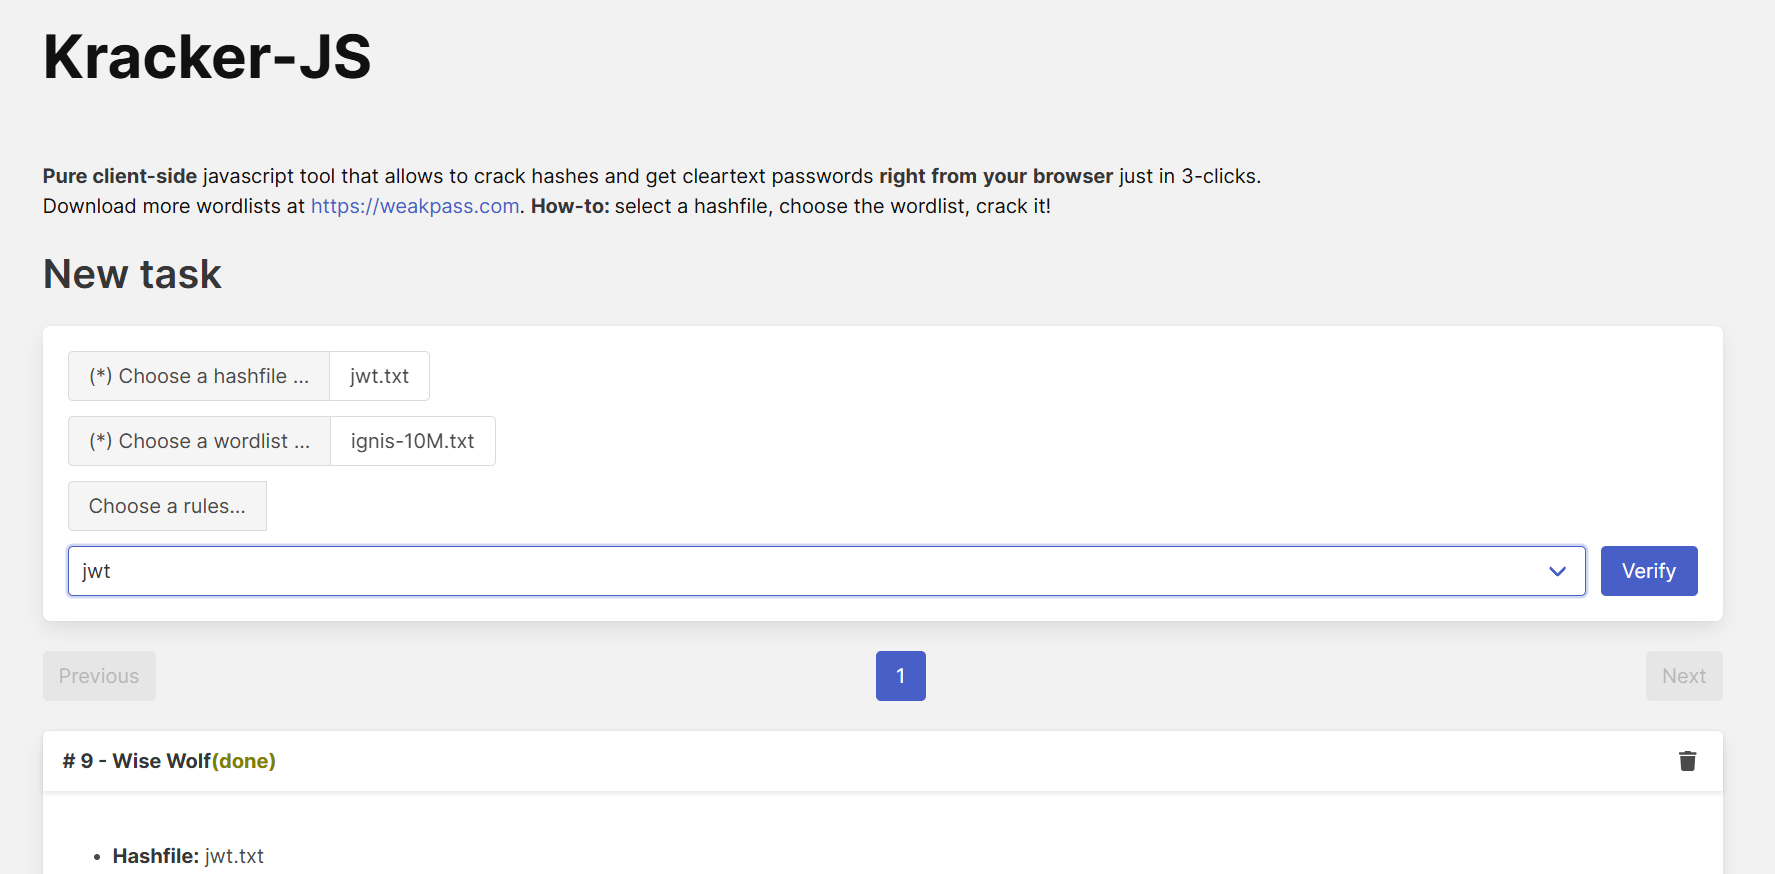Select page 1 in pagination
Screen dimensions: 1775x874
(901, 676)
